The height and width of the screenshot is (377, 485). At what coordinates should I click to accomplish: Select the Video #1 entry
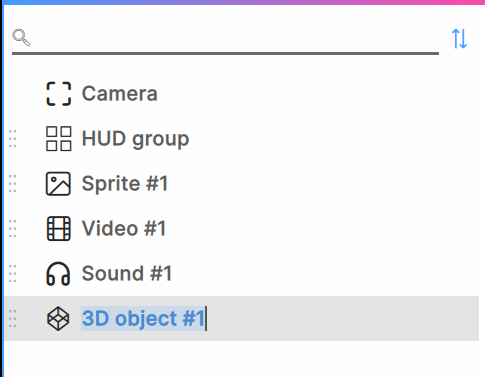tap(242, 229)
